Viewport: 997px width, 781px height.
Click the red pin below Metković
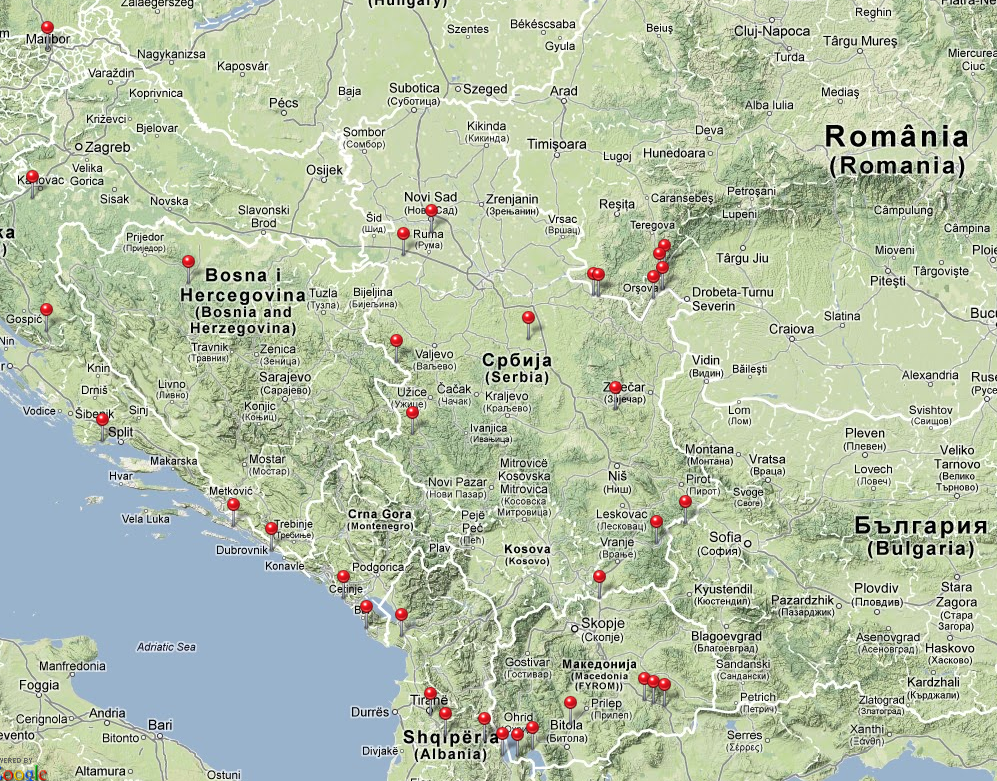point(233,506)
